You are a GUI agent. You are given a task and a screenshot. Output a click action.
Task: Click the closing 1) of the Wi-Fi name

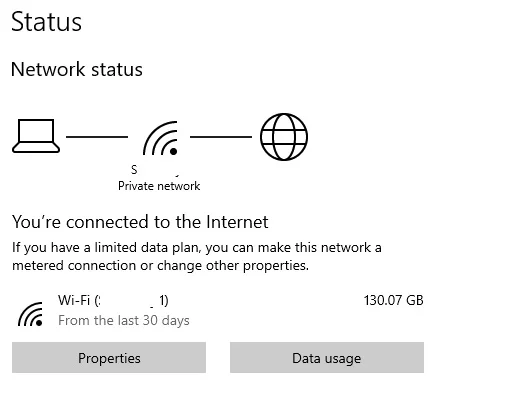(x=164, y=300)
